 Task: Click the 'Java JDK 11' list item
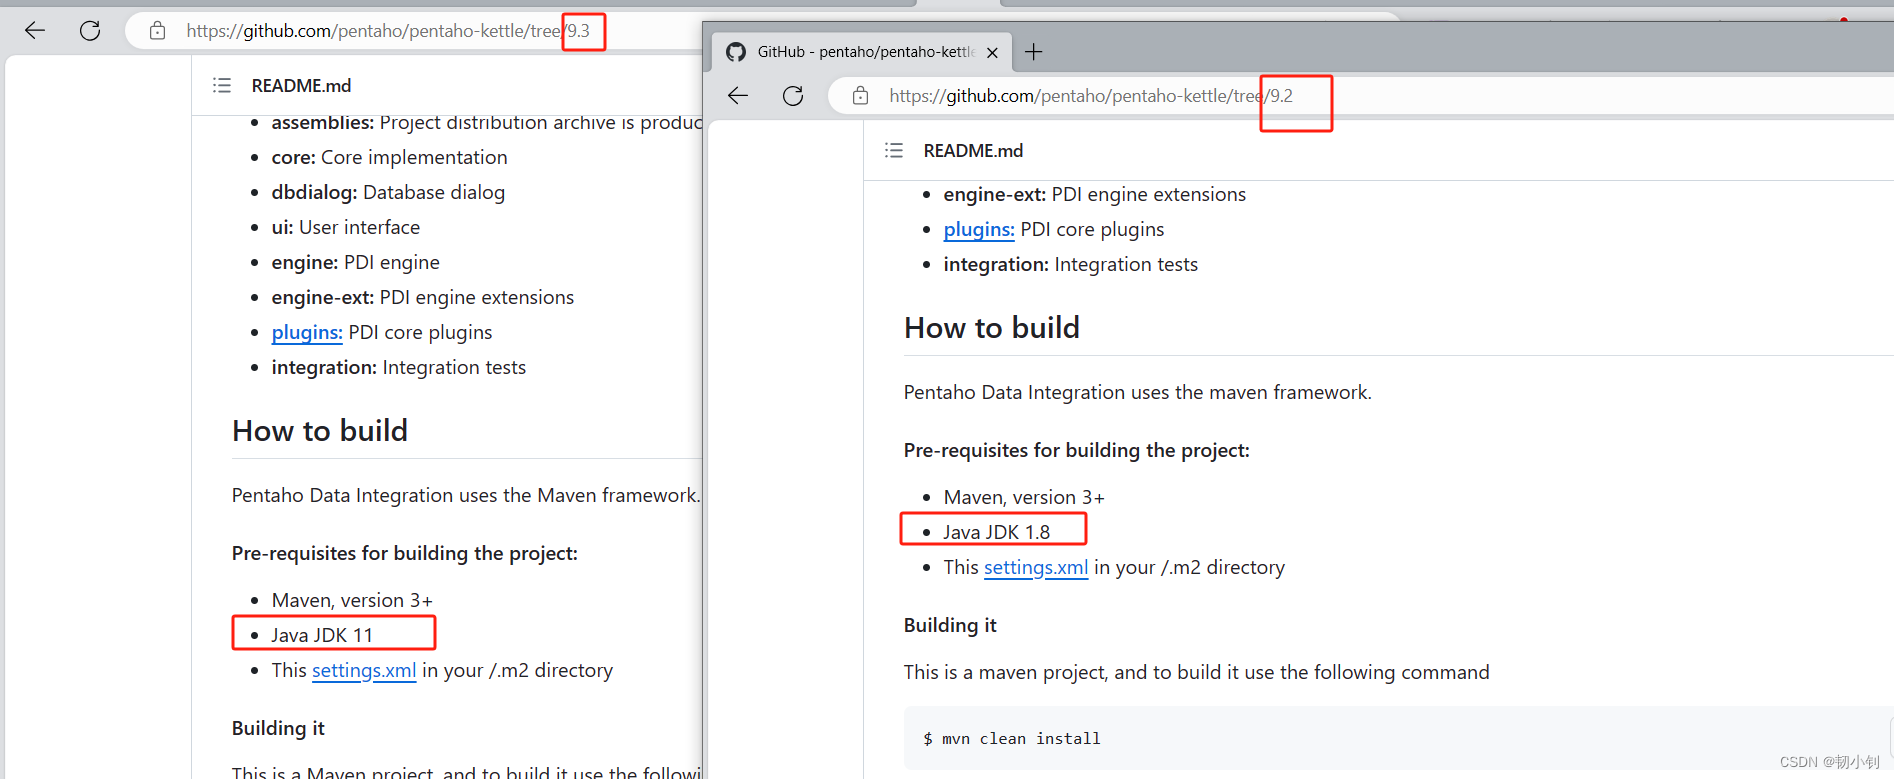click(x=322, y=635)
